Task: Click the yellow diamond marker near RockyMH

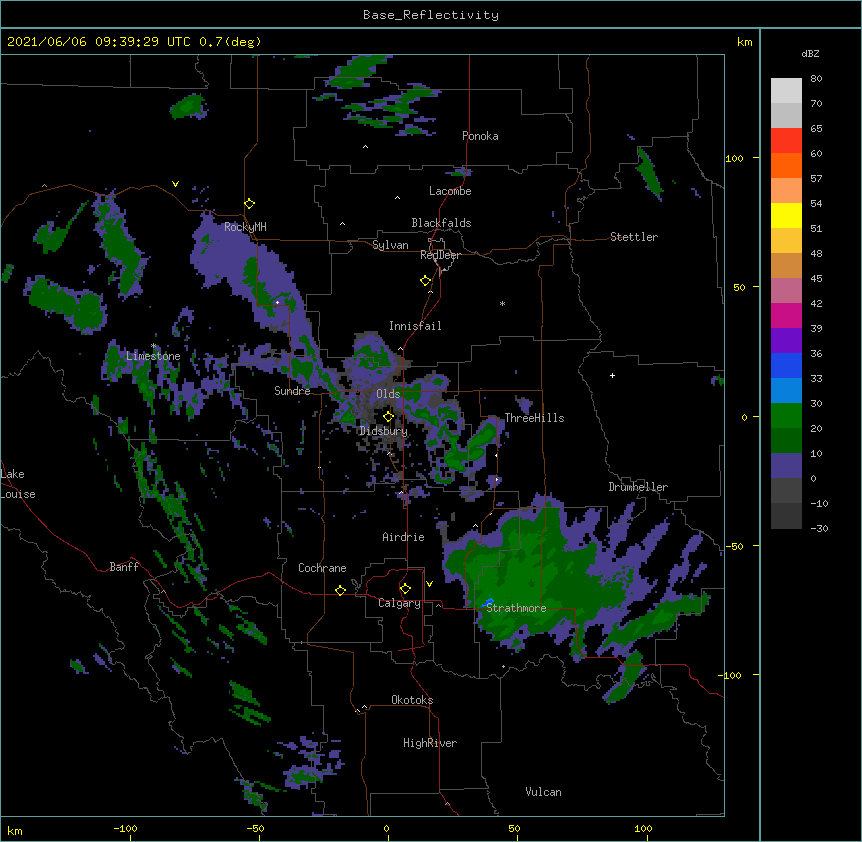Action: [x=250, y=204]
